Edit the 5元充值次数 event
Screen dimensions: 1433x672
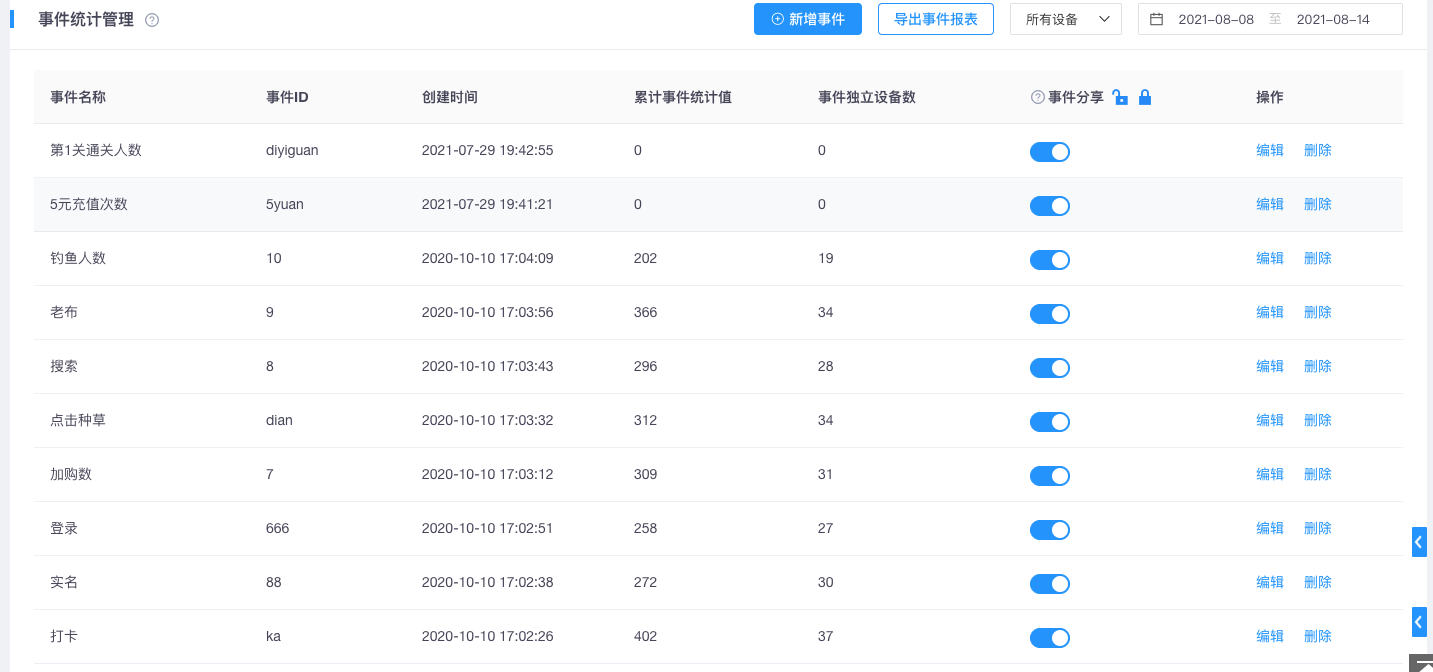[1270, 204]
